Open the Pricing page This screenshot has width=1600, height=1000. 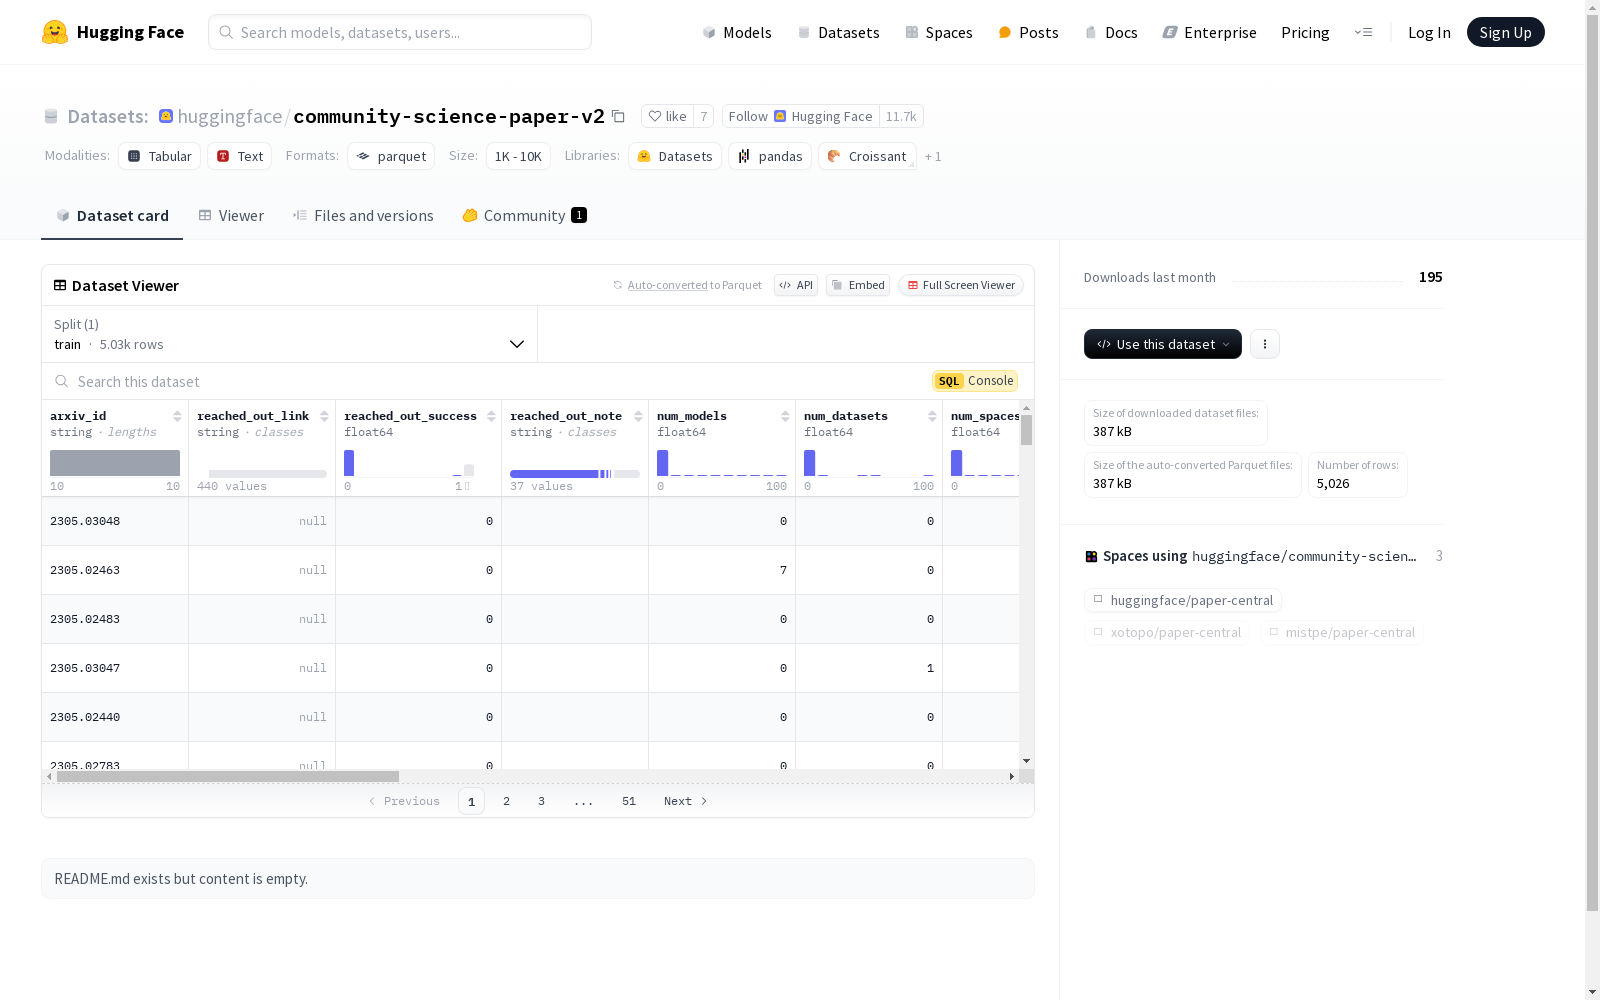click(1305, 32)
